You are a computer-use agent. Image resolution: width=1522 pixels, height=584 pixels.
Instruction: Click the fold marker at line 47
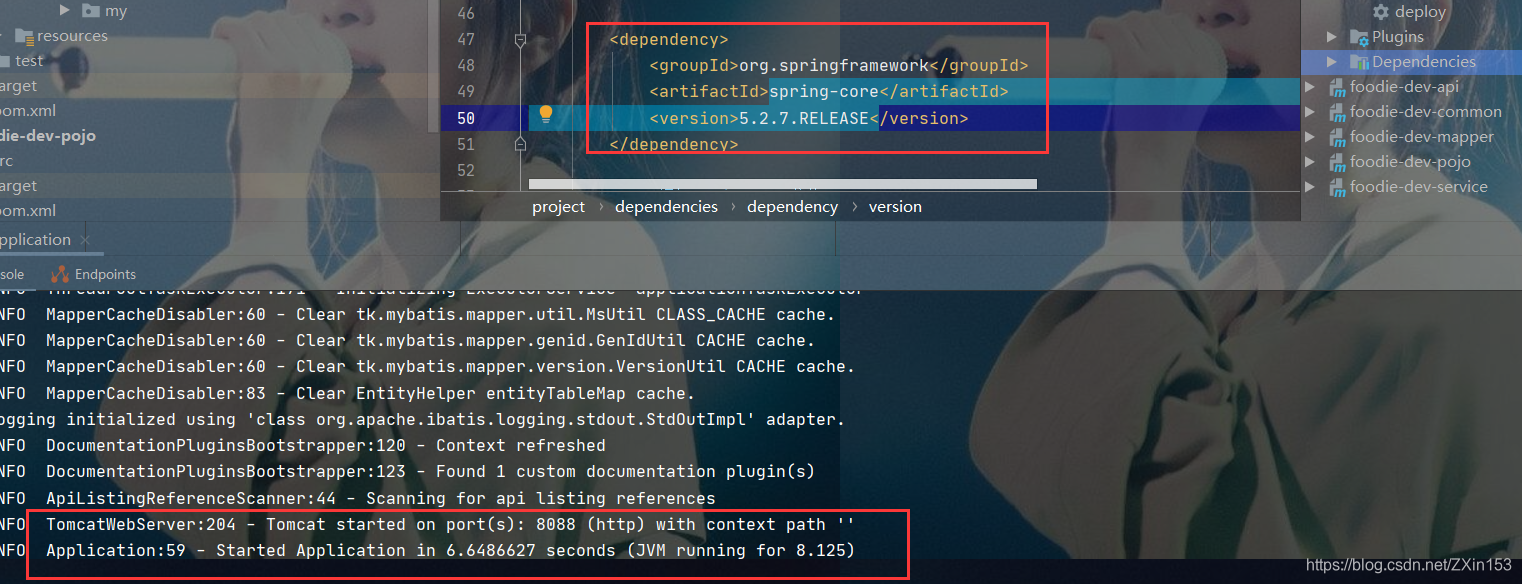pos(519,40)
